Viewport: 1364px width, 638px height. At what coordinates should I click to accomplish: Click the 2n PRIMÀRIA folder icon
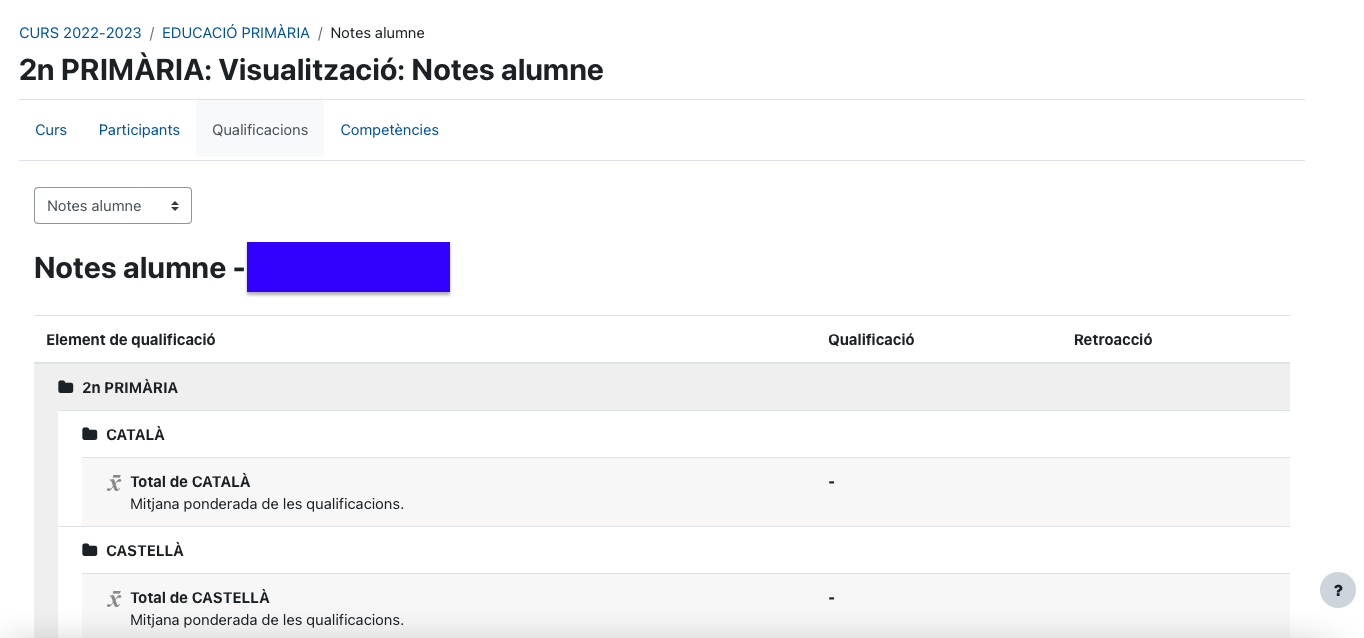(x=66, y=387)
